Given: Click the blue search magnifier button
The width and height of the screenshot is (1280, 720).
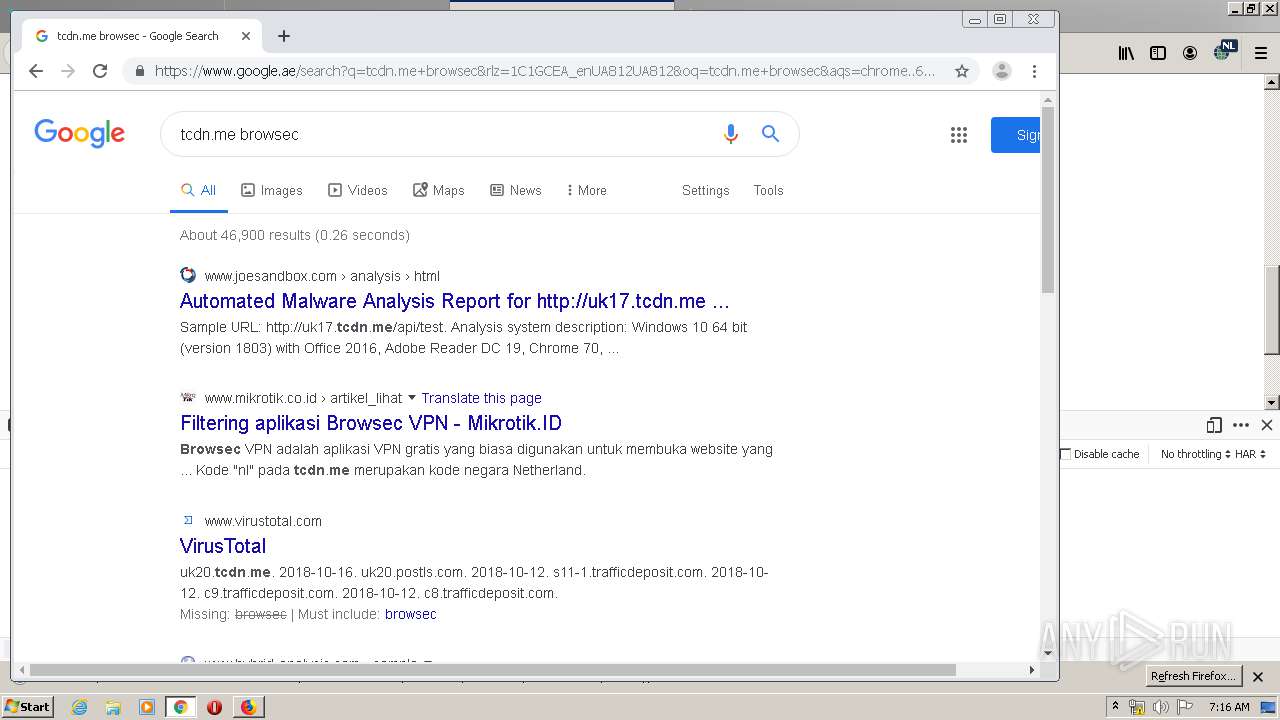Looking at the screenshot, I should pos(770,134).
